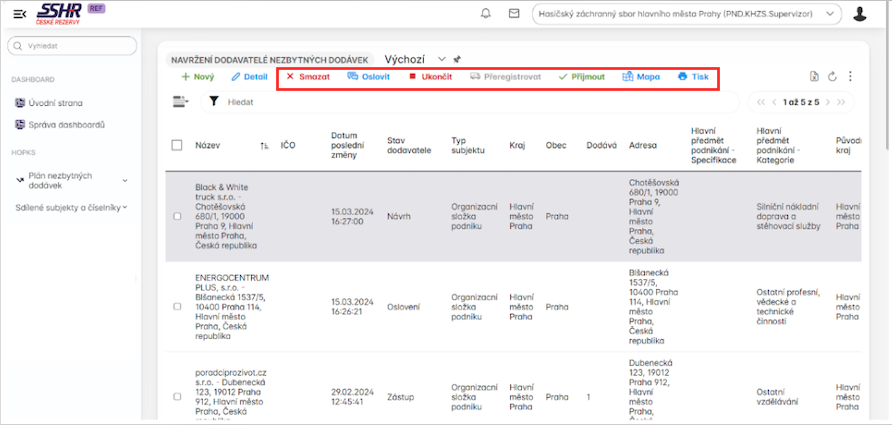Open the messages envelope icon
892x425 pixels.
point(514,14)
